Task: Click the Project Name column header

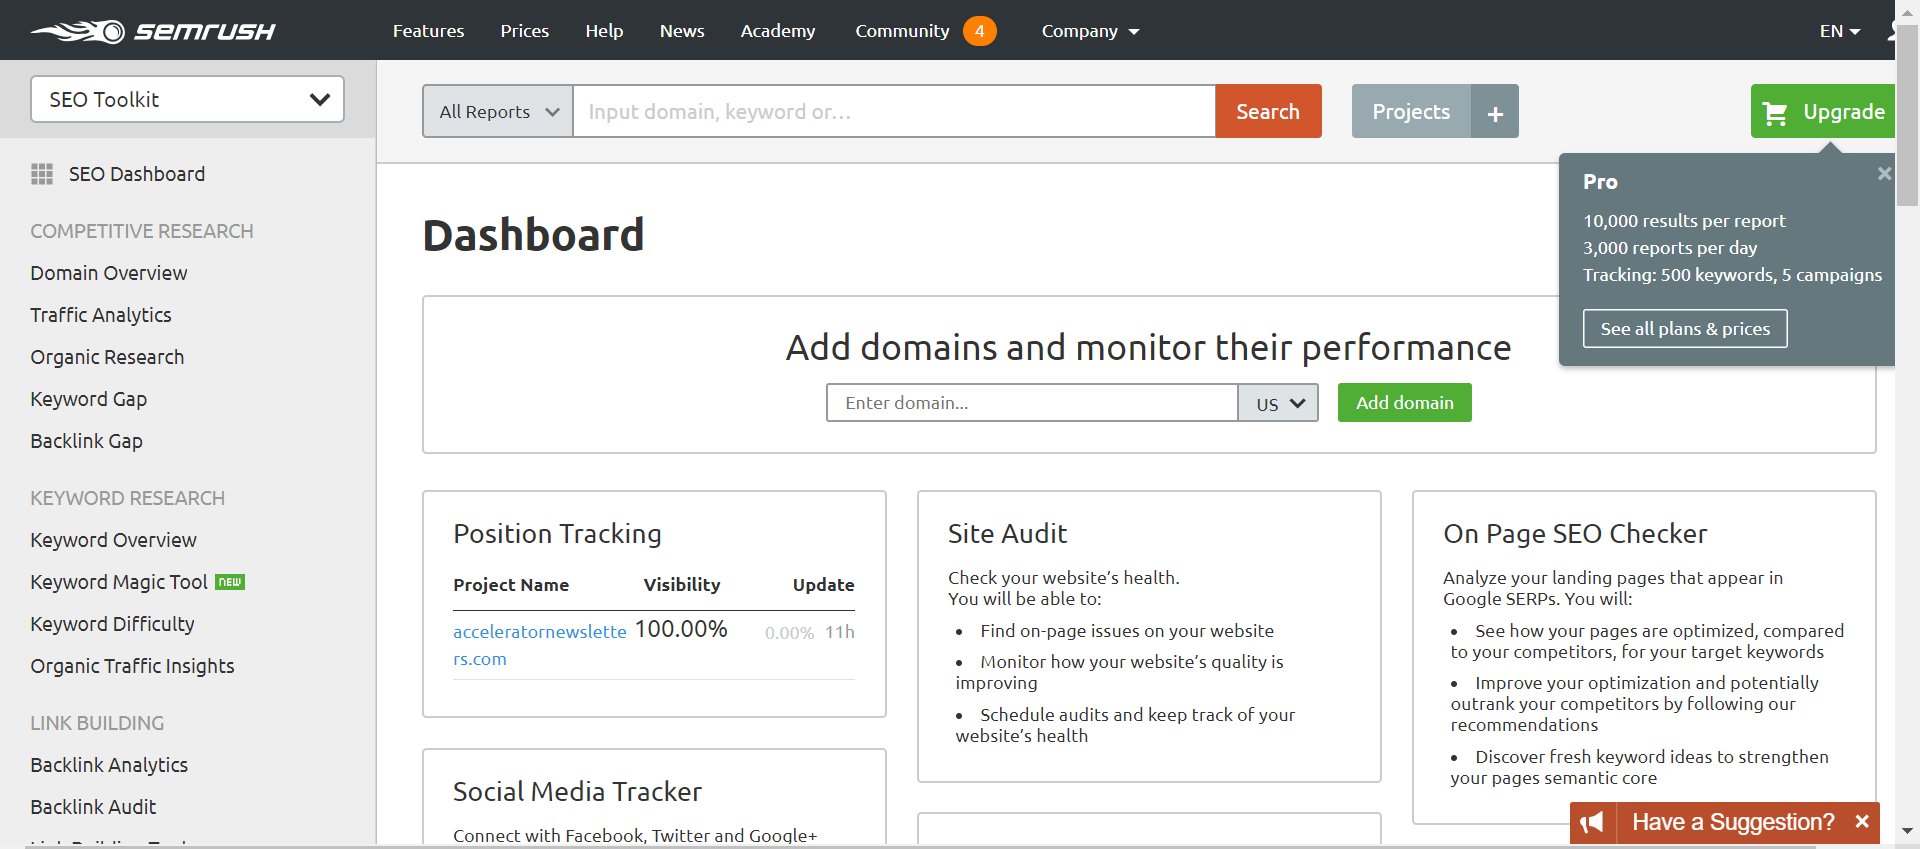Action: 511,585
